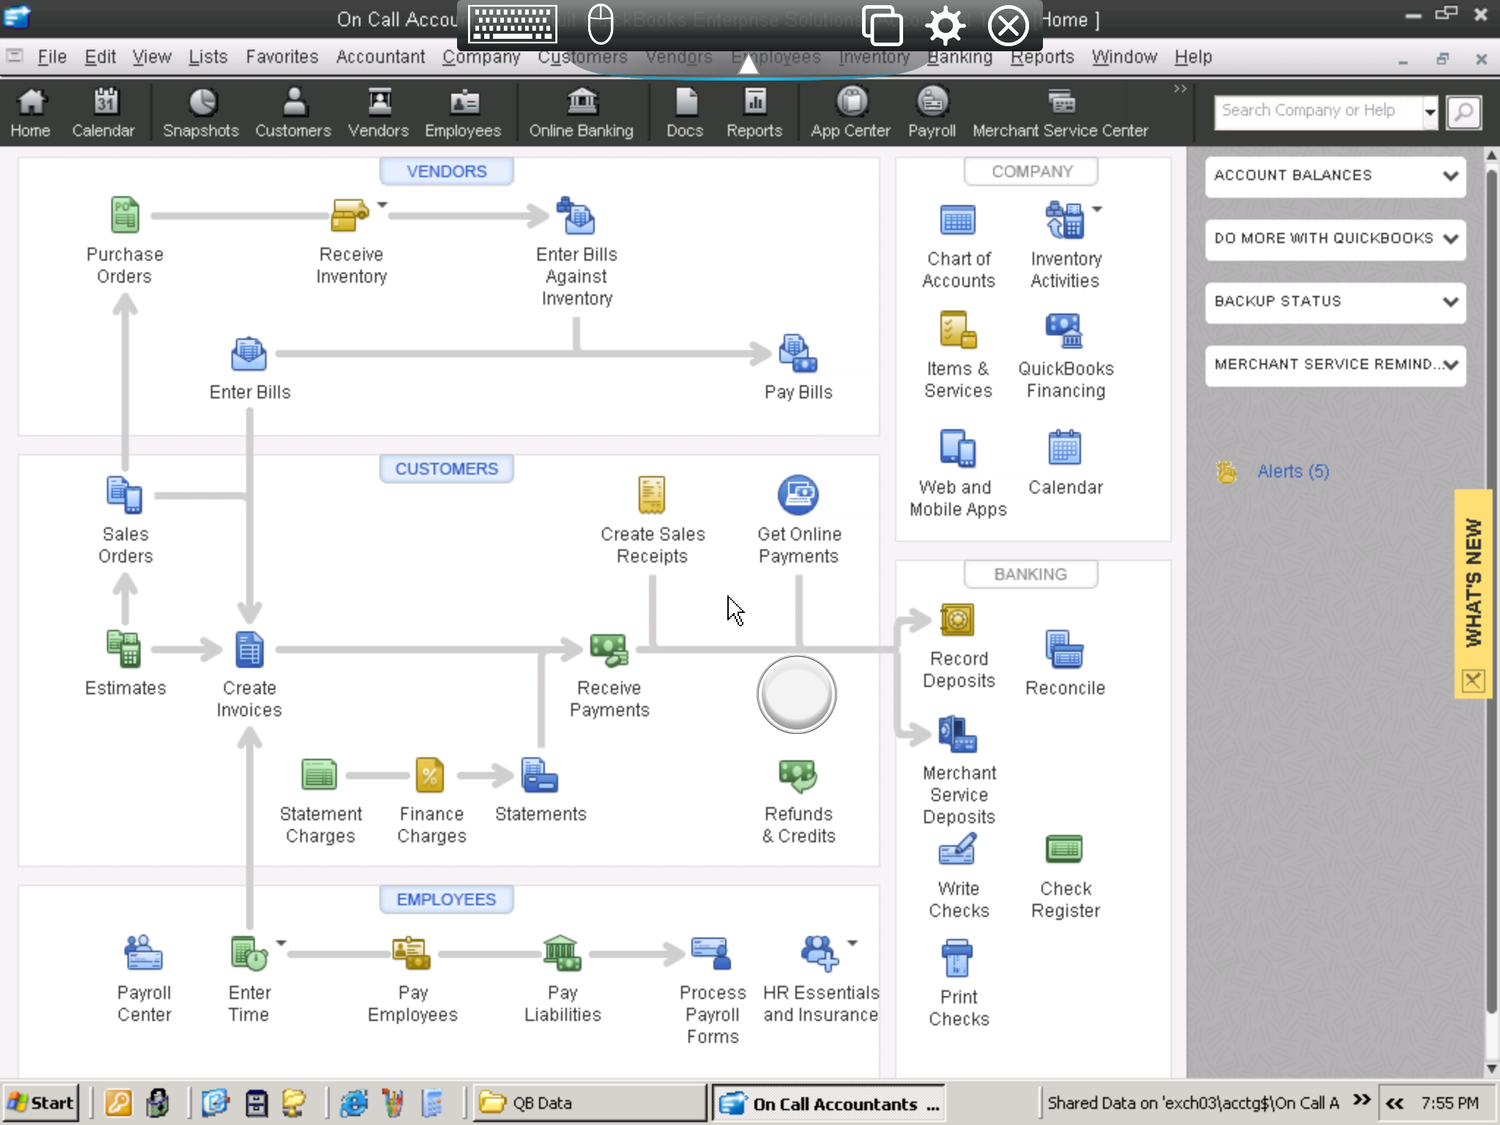Open Enter Time dropdown arrow
The height and width of the screenshot is (1125, 1500).
[x=281, y=942]
